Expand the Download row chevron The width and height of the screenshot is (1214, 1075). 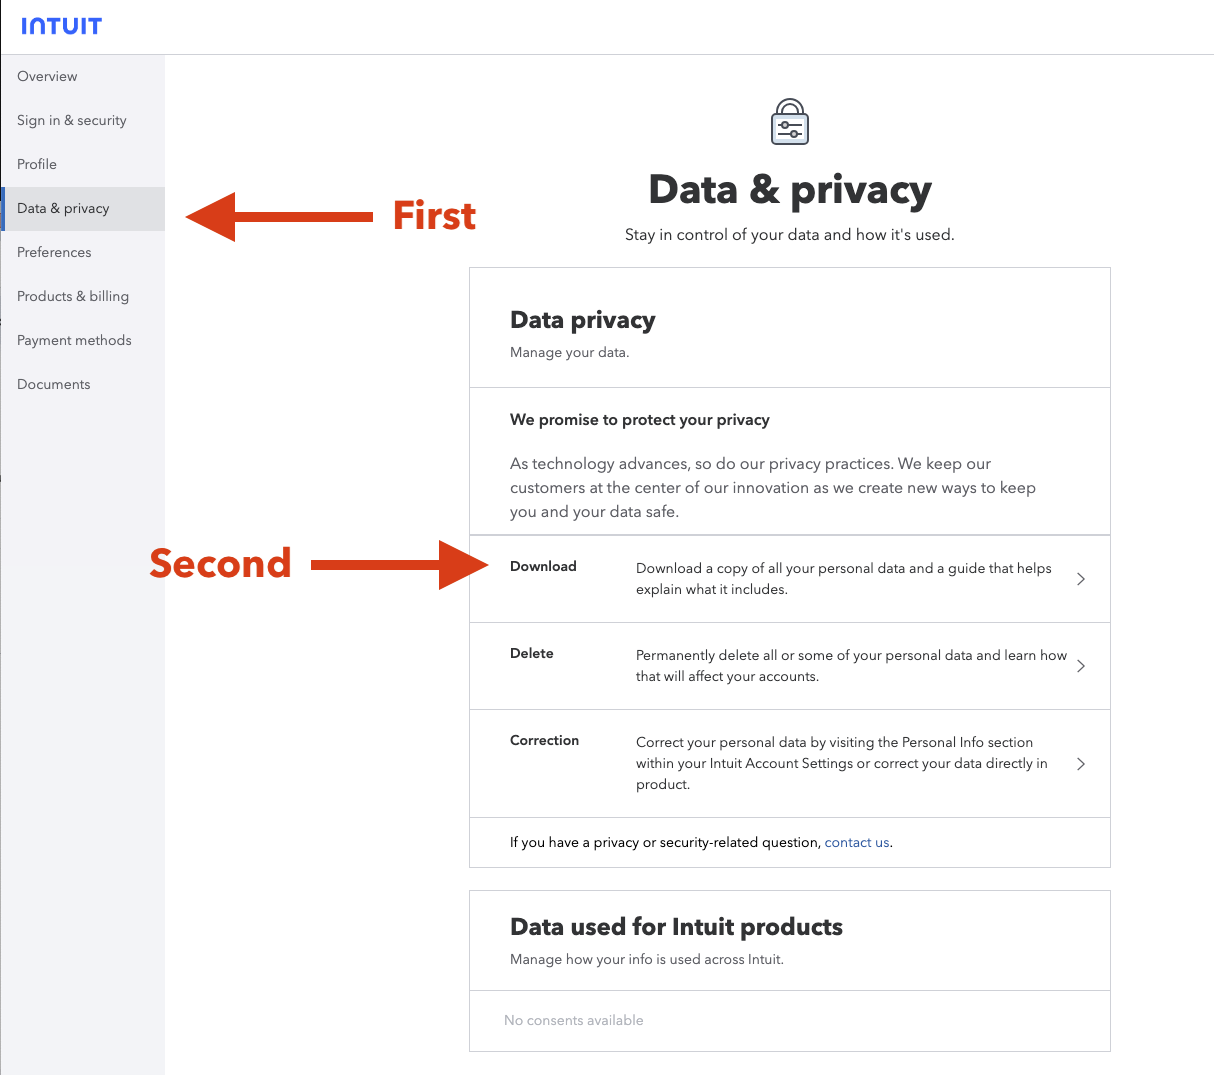click(1080, 578)
